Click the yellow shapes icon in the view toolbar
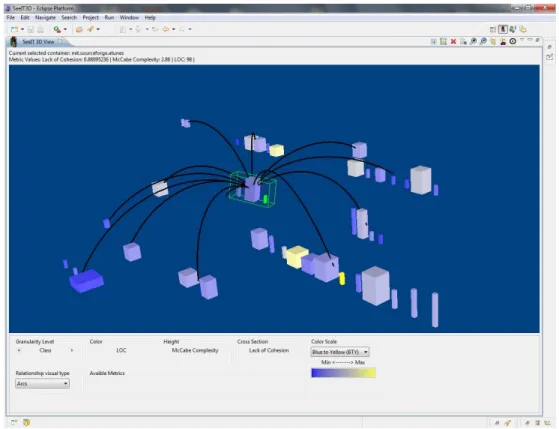This screenshot has width=559, height=429. 493,42
